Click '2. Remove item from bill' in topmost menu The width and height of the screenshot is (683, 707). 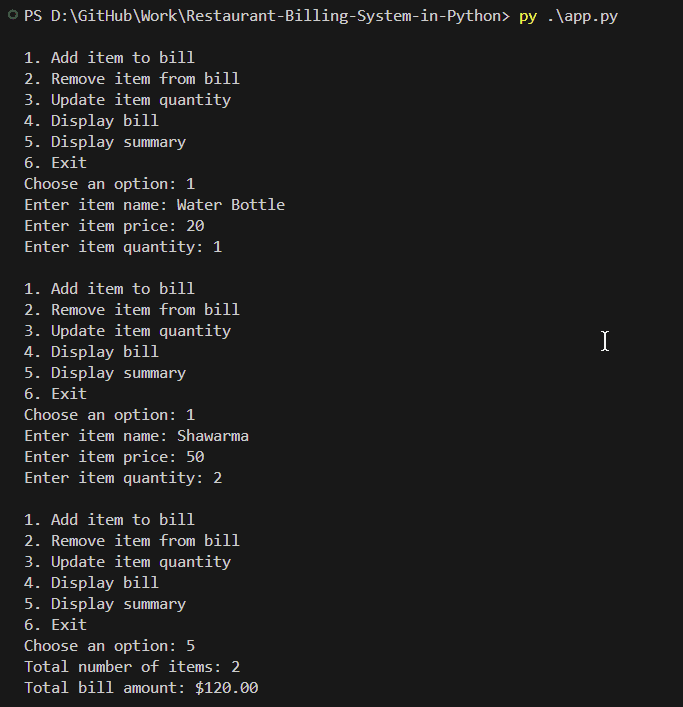pyautogui.click(x=132, y=79)
